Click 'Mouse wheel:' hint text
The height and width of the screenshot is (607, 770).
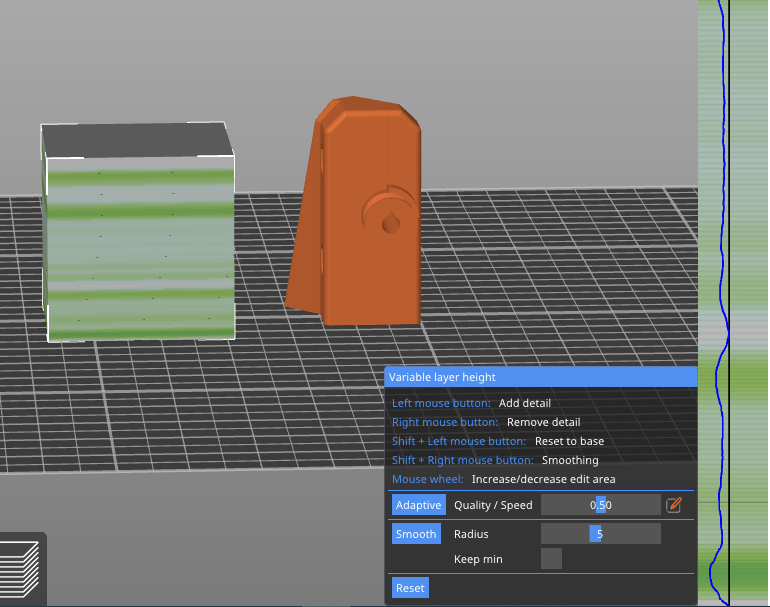(428, 479)
